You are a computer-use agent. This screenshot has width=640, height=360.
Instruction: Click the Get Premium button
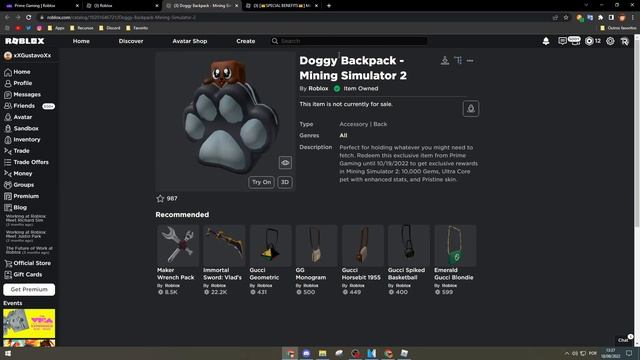coord(29,289)
